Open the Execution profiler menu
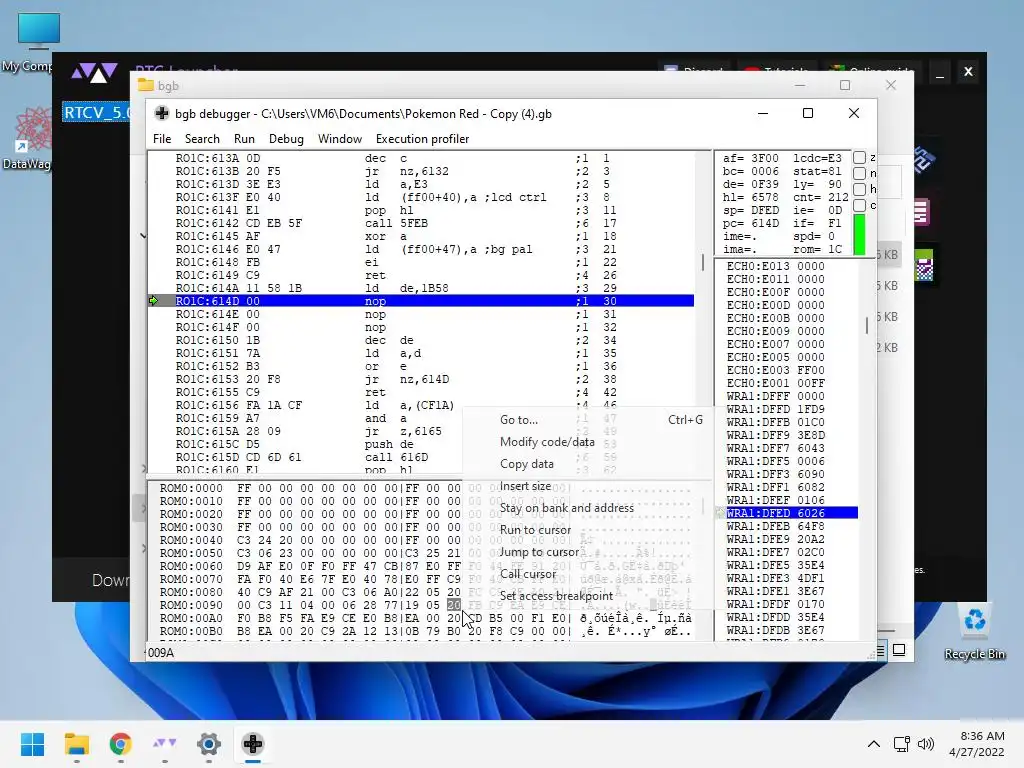The width and height of the screenshot is (1024, 768). (x=423, y=139)
